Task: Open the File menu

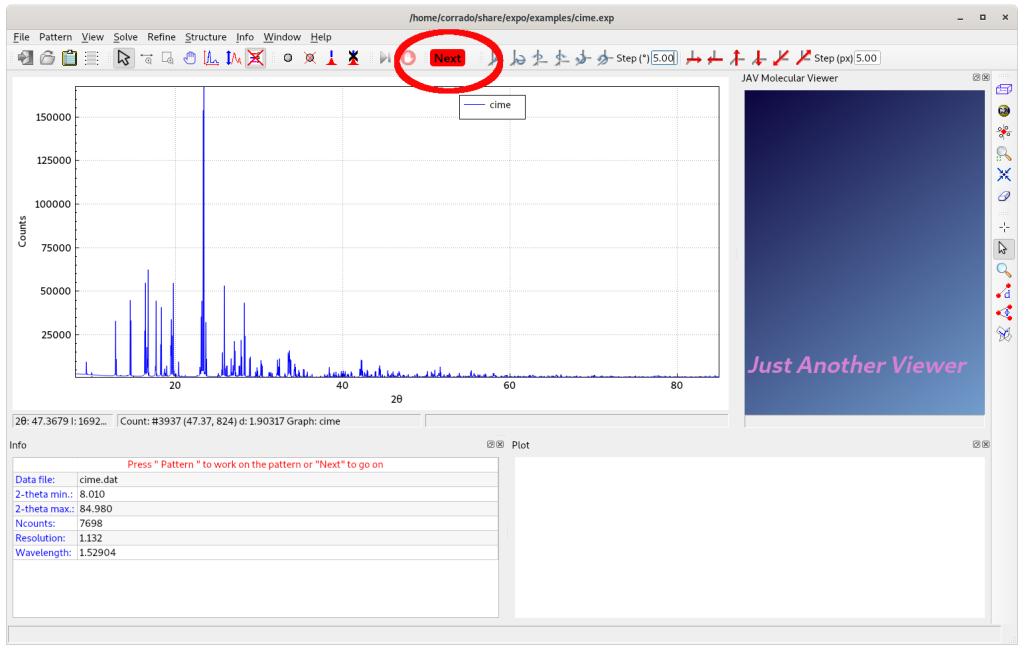Action: coord(21,37)
